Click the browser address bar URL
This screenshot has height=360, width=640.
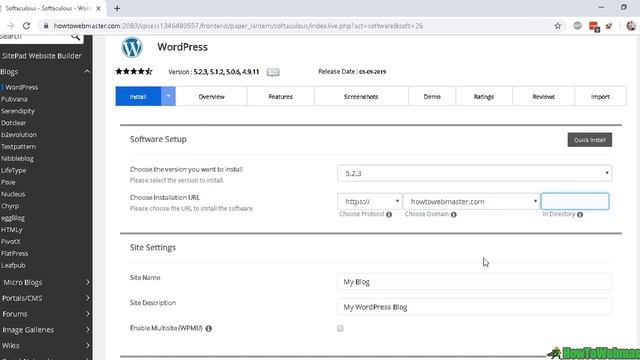point(238,26)
